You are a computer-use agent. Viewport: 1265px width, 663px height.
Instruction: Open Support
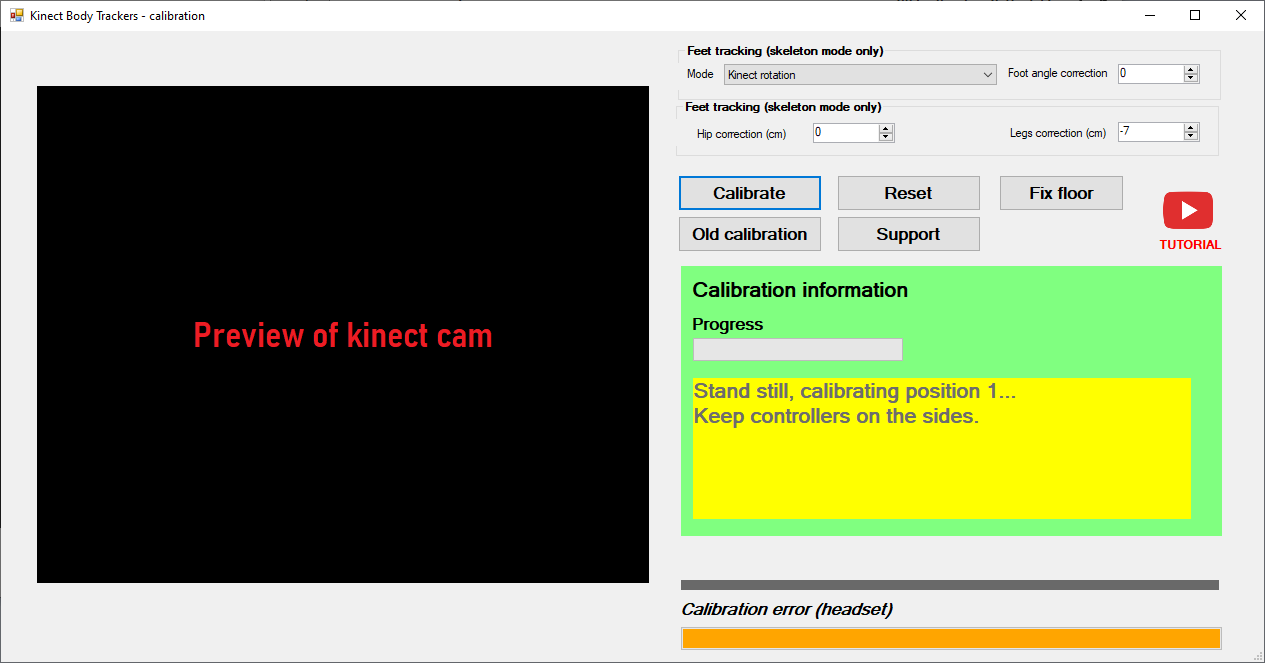point(908,234)
